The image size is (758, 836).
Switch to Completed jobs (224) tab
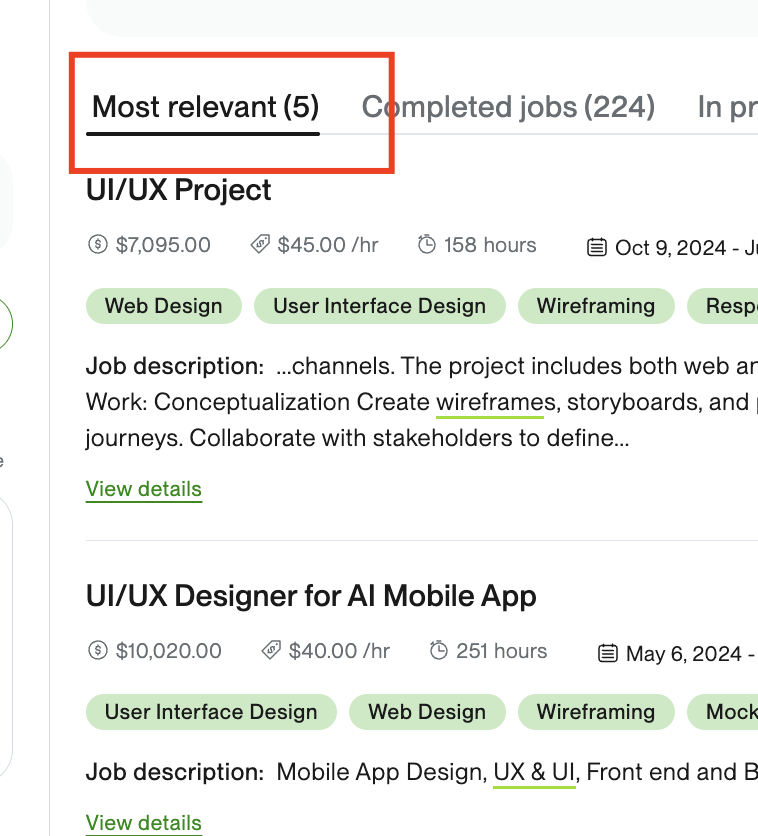click(x=508, y=107)
